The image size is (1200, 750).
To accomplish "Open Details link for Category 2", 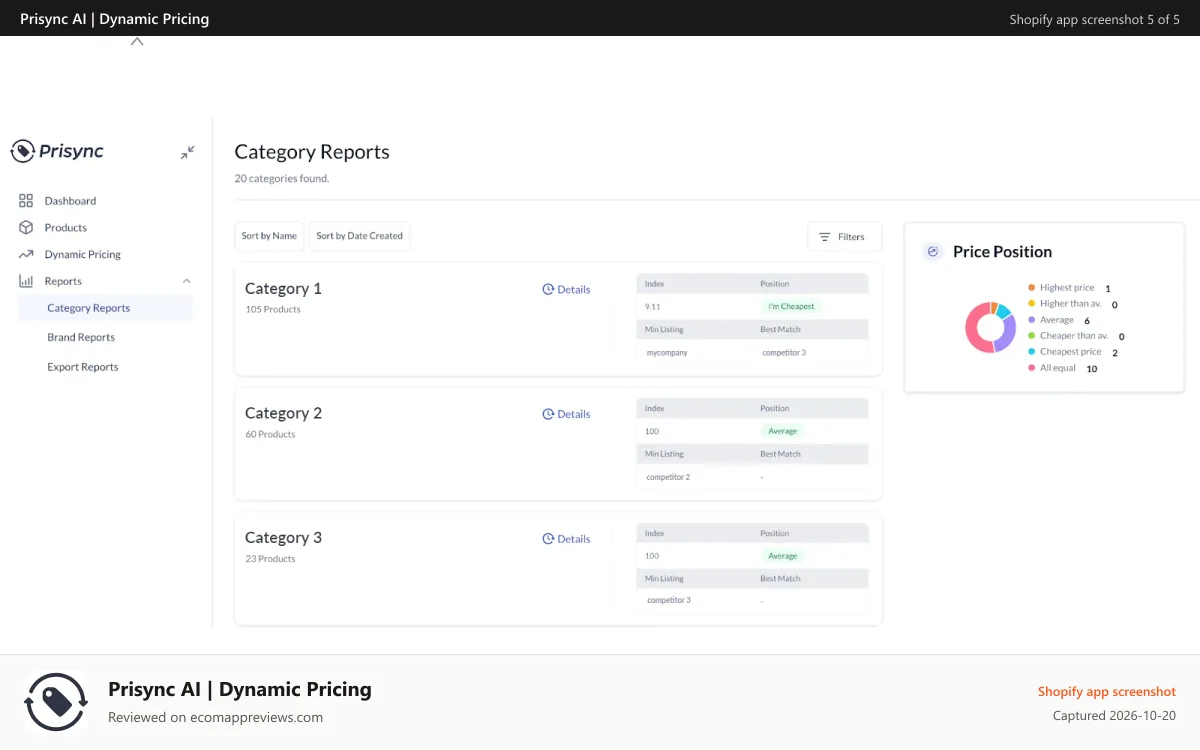I will 567,414.
